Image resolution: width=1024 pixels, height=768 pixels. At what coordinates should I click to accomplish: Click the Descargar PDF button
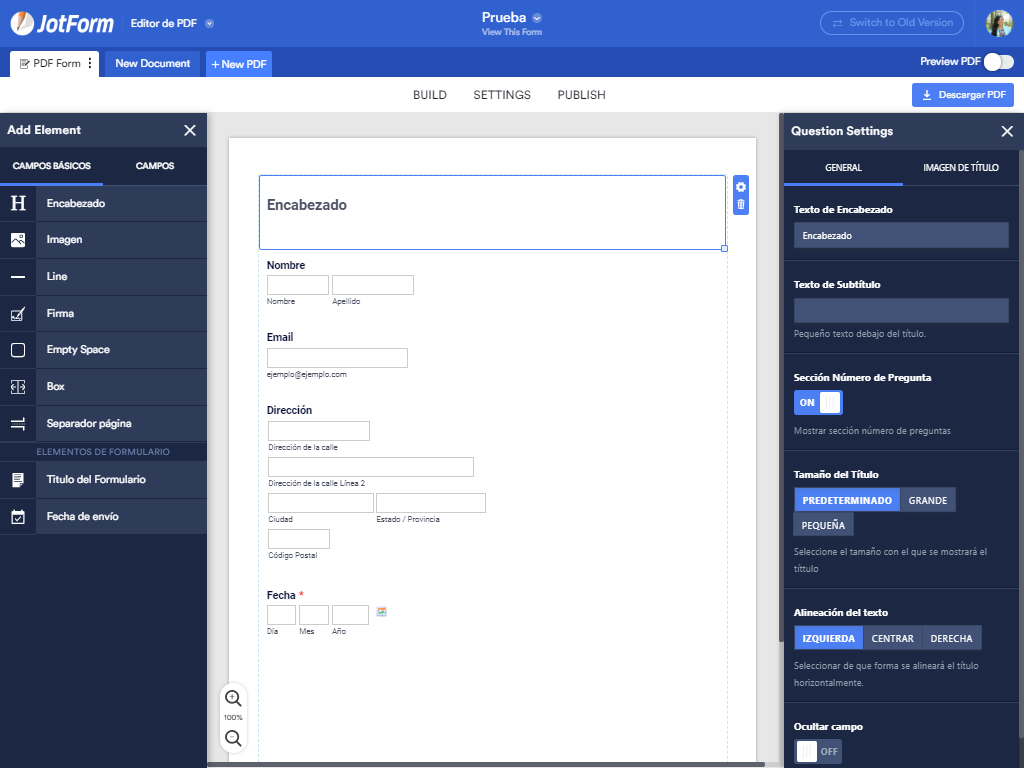pos(962,95)
